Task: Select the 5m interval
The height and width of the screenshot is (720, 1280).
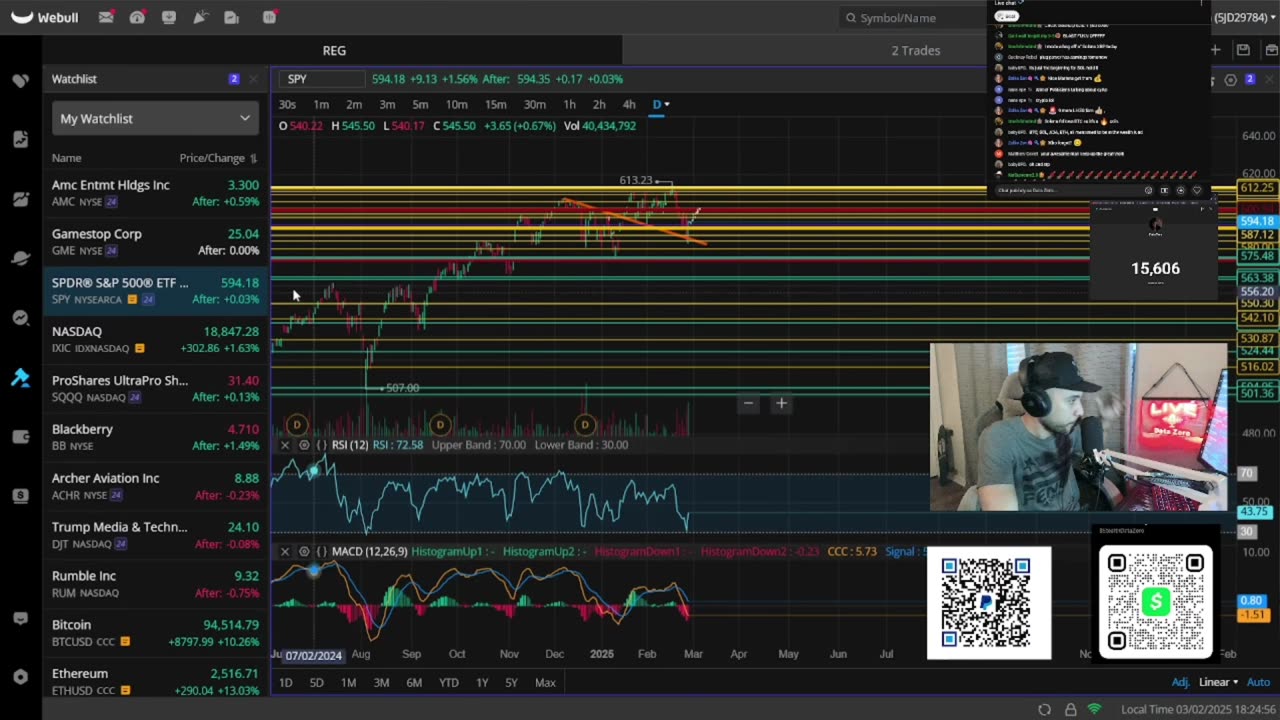Action: [x=420, y=104]
